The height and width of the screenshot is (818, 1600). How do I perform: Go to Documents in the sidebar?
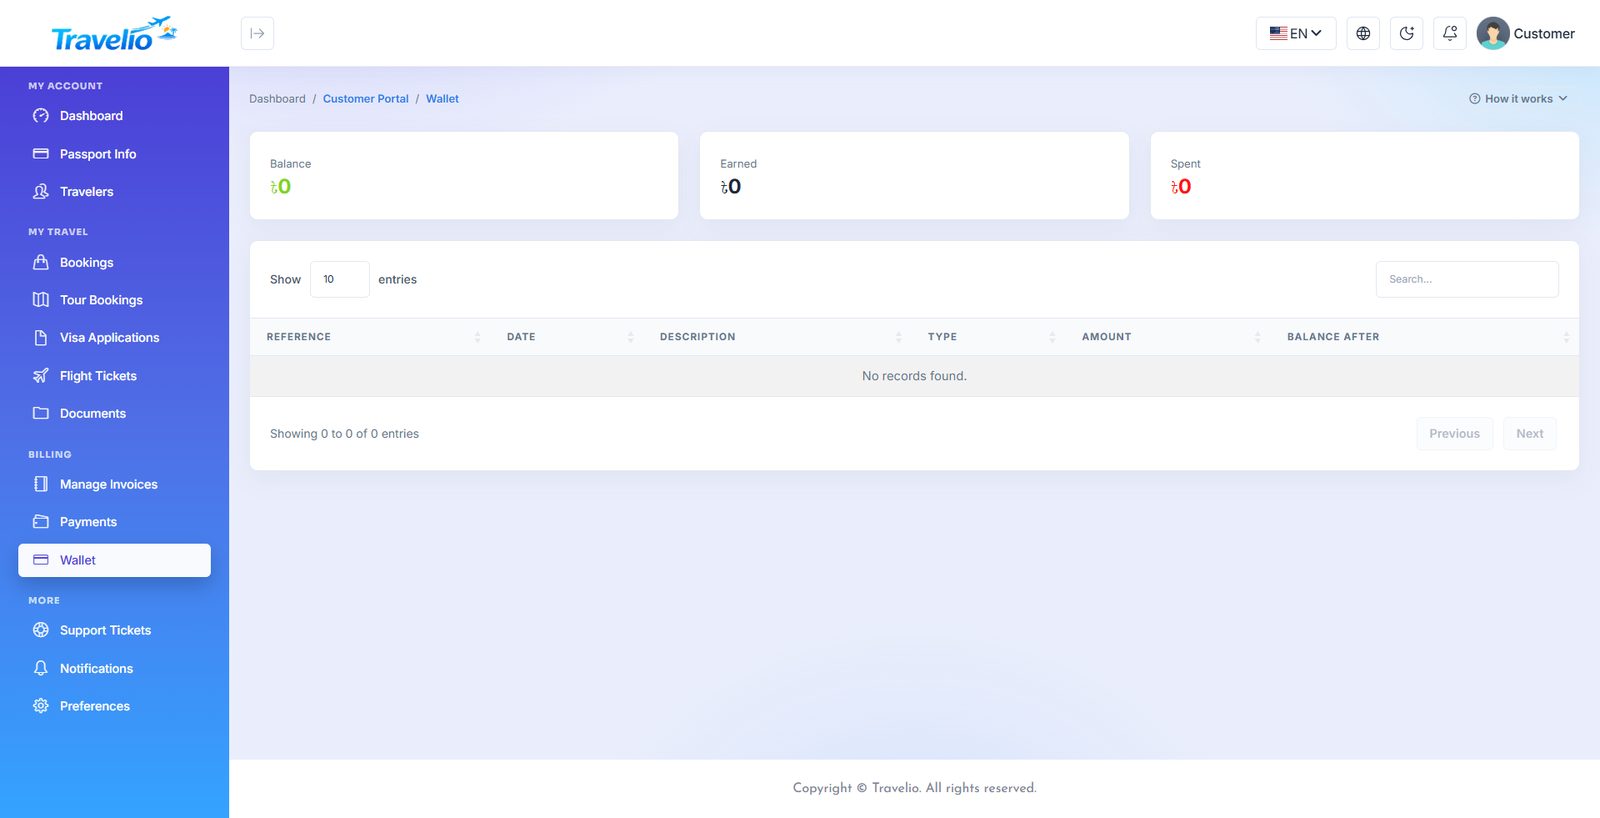click(114, 413)
